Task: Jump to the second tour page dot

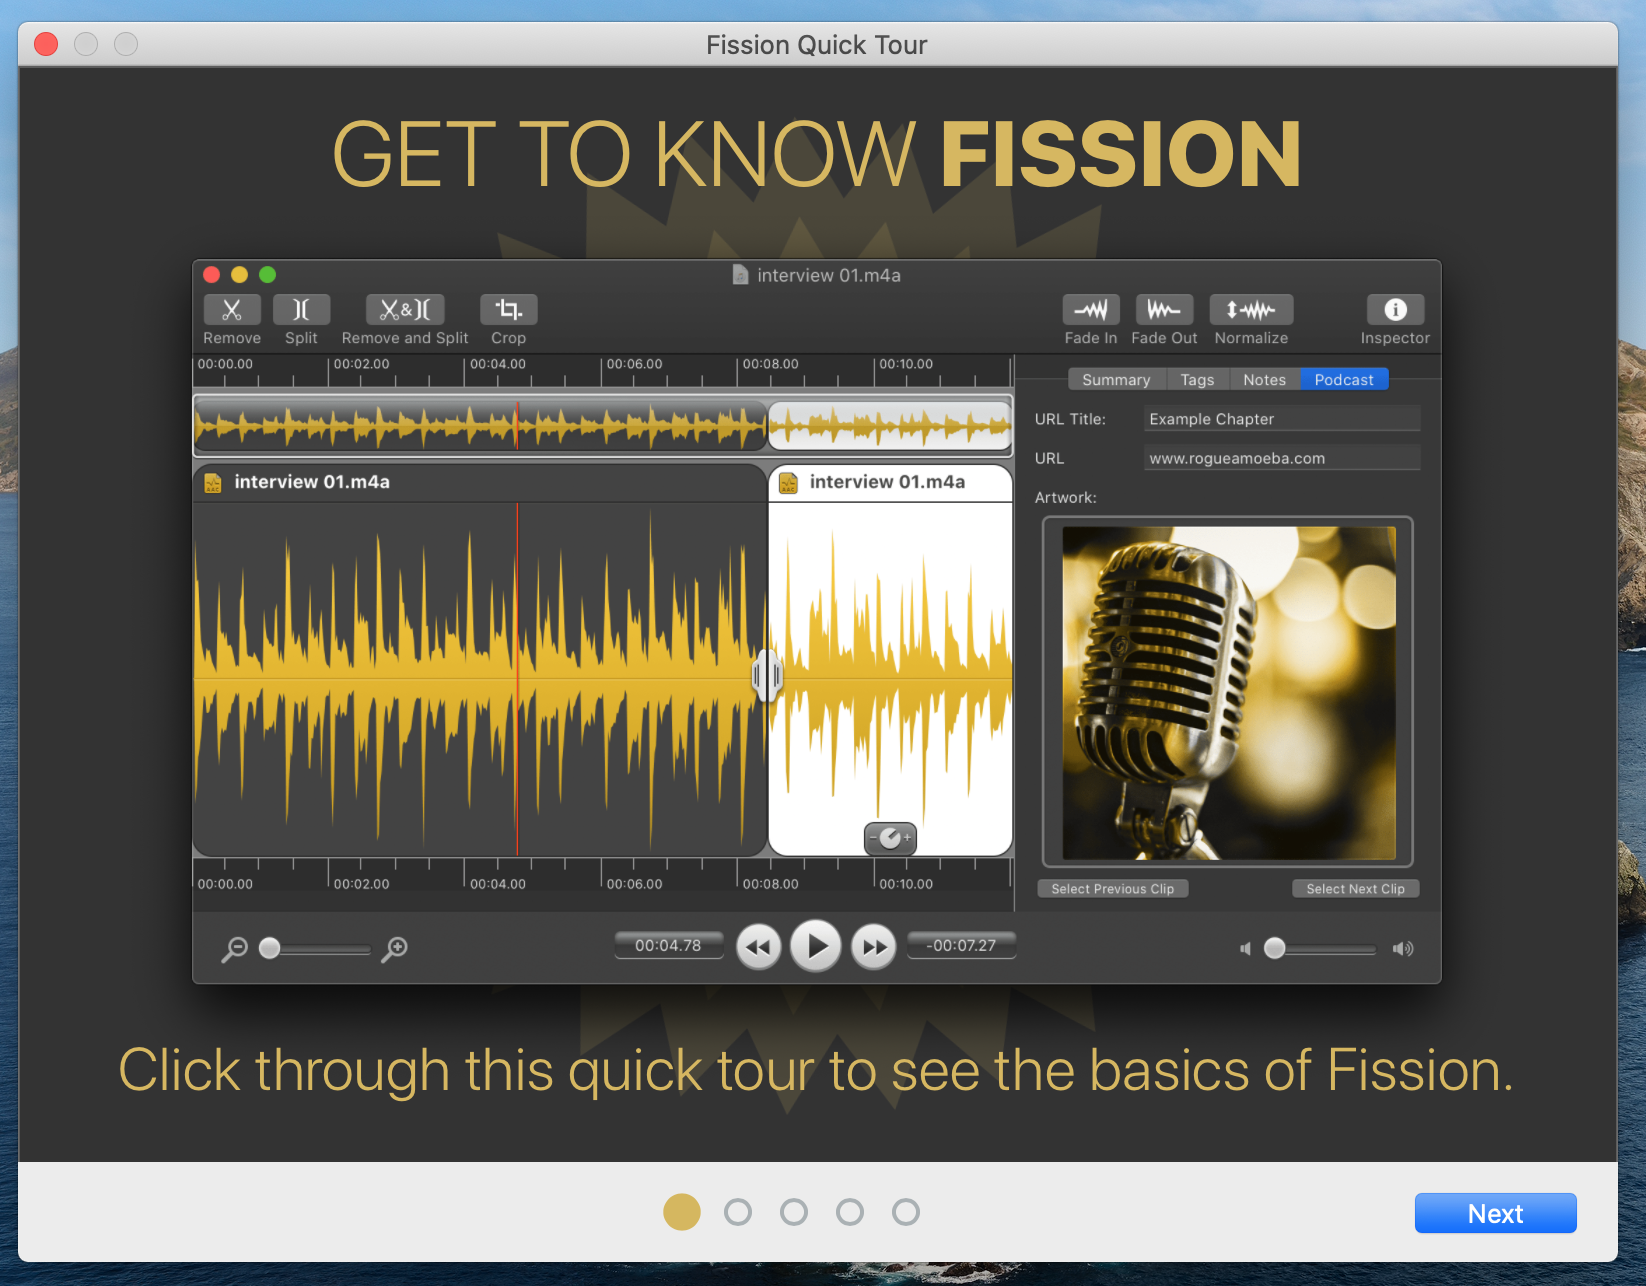Action: (738, 1212)
